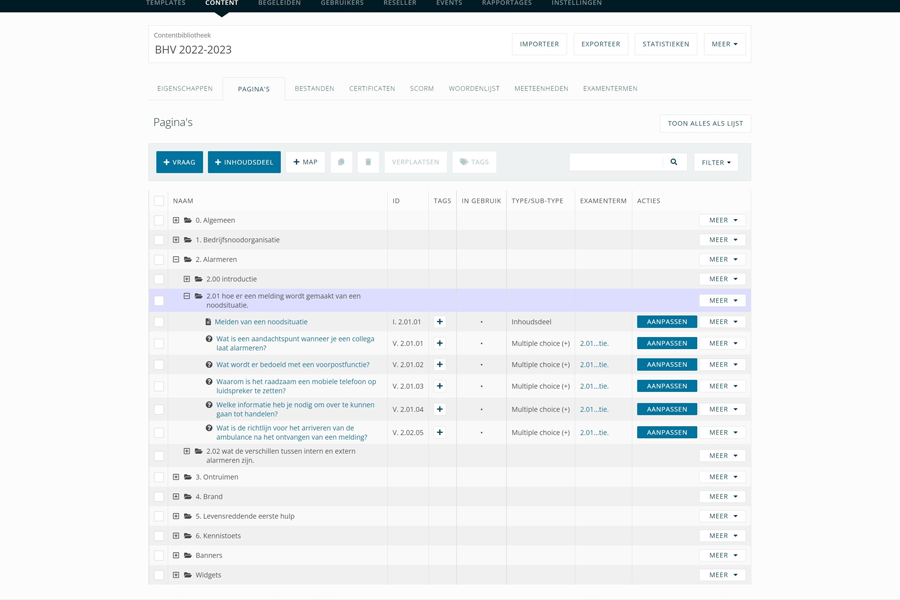Click Aanpassen for Melden van een noodsituatie

click(667, 322)
